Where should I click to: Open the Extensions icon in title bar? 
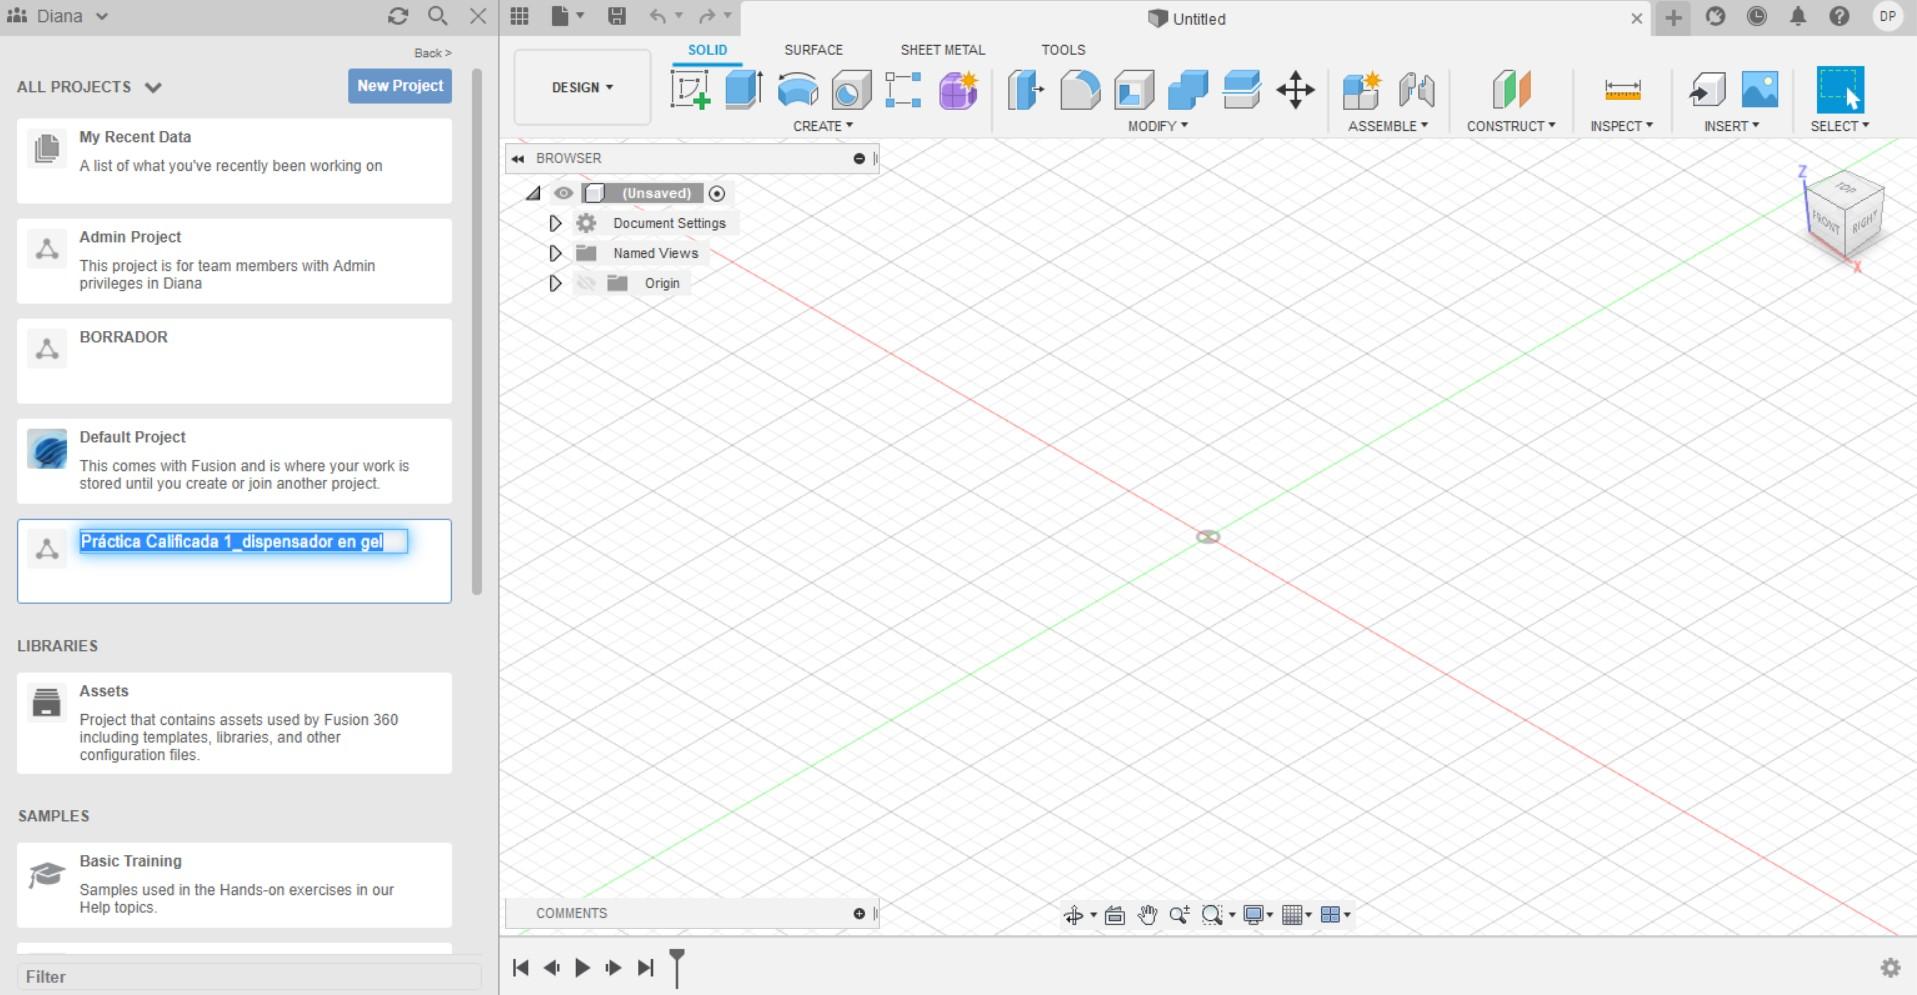coord(1716,17)
